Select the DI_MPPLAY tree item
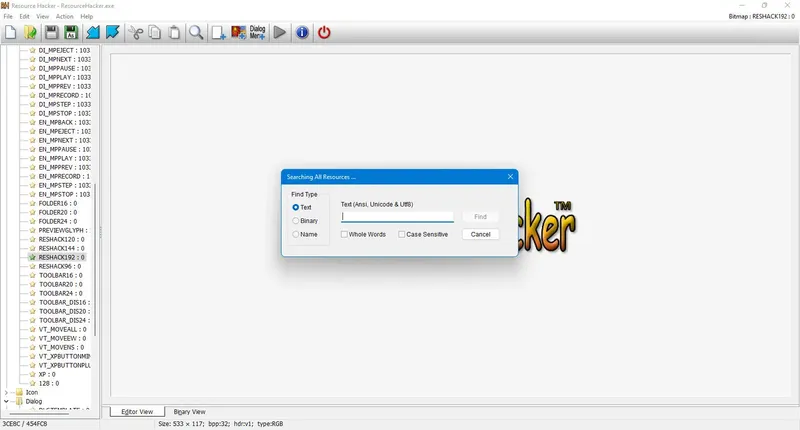The image size is (800, 430). tap(64, 78)
